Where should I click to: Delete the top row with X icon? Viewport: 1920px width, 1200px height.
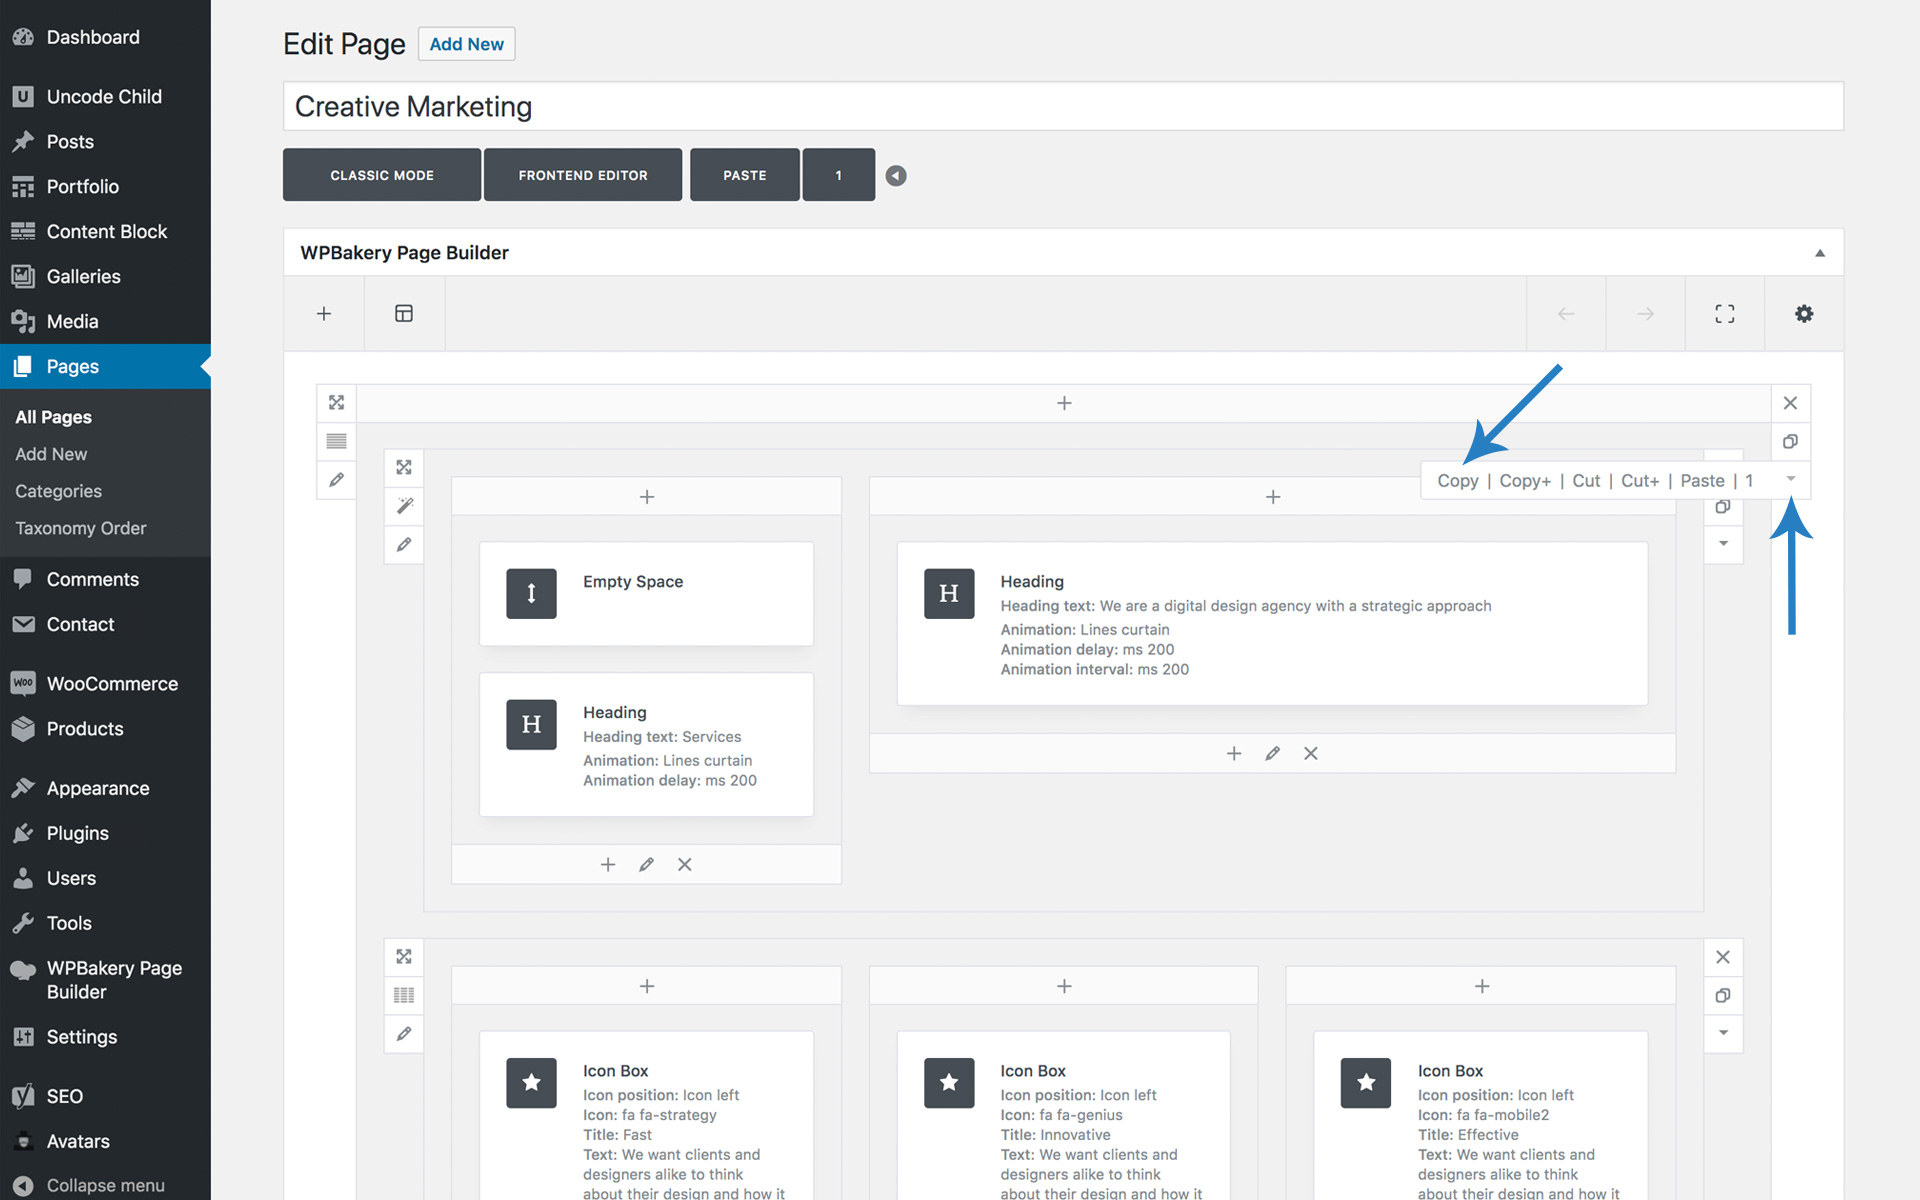pos(1790,403)
